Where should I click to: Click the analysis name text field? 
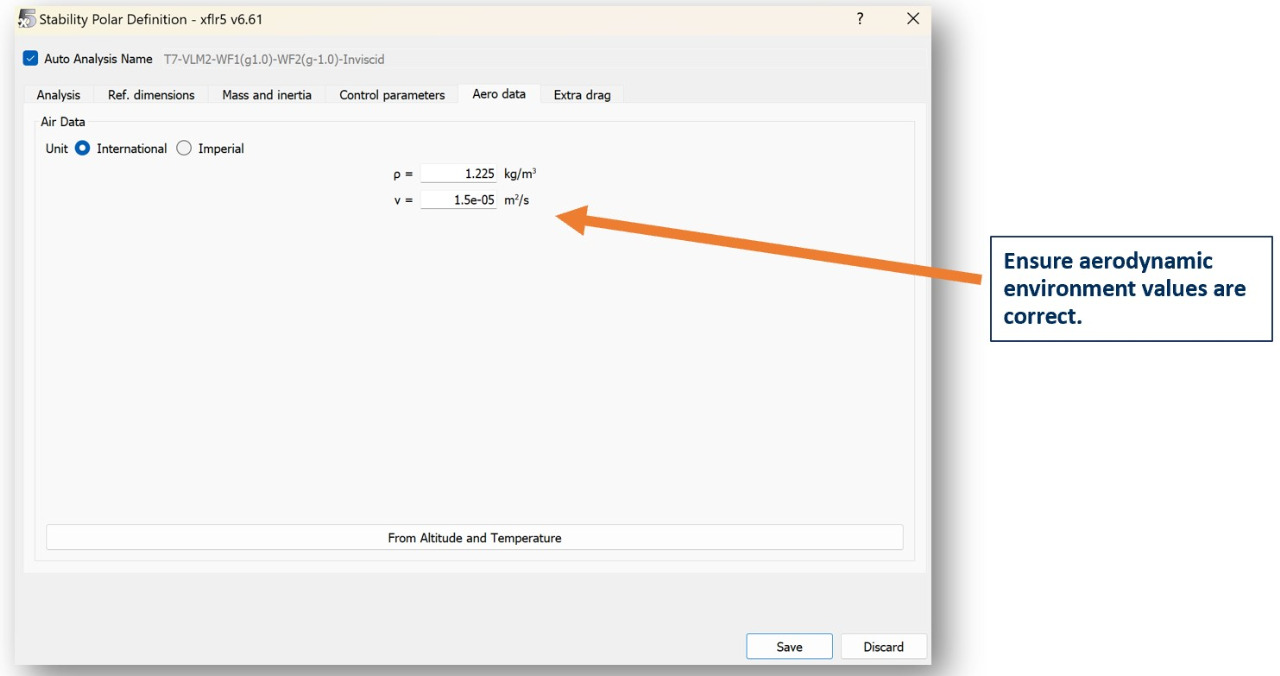pyautogui.click(x=274, y=60)
